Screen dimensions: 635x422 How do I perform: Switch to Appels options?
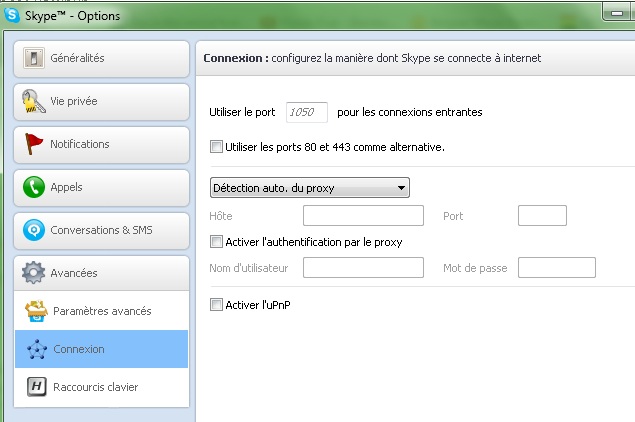(101, 188)
